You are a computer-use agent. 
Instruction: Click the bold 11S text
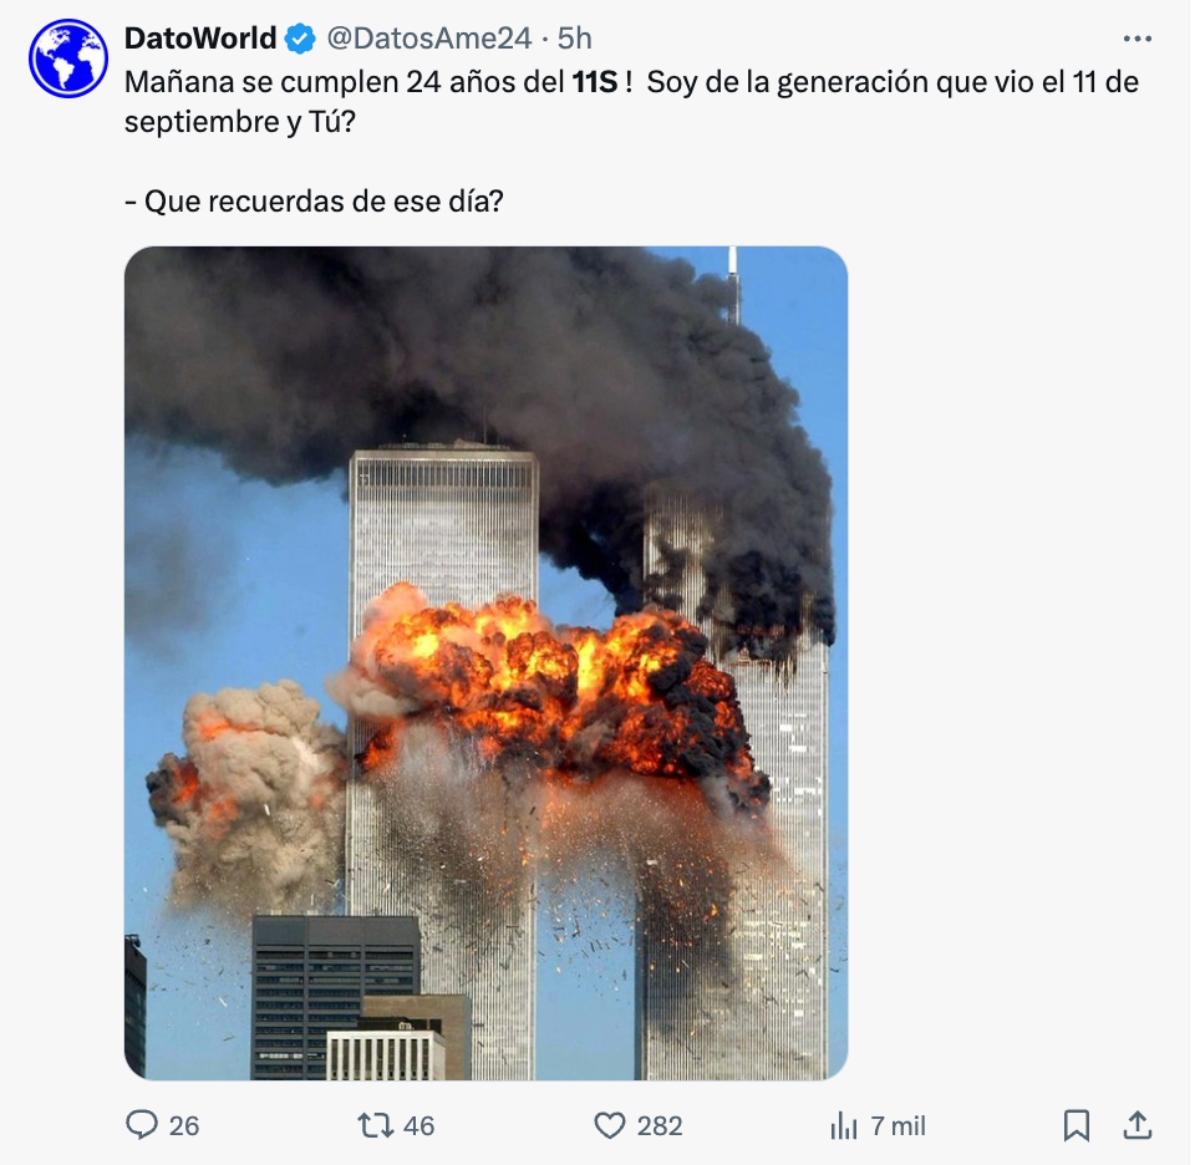(x=595, y=82)
